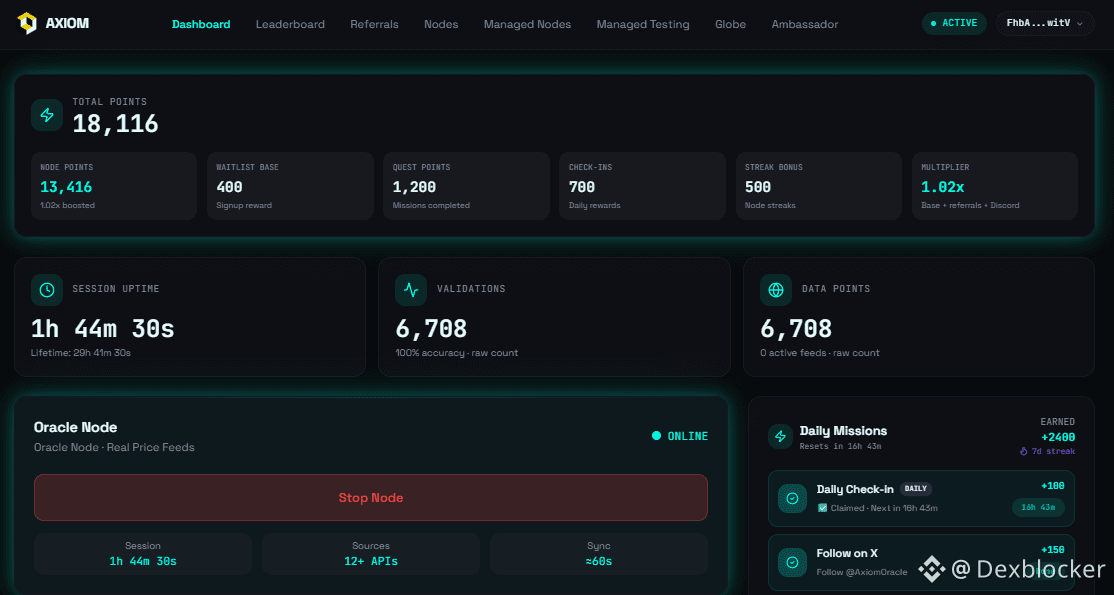Click the 100% accuracy raw count text
The image size is (1114, 595).
(x=457, y=353)
